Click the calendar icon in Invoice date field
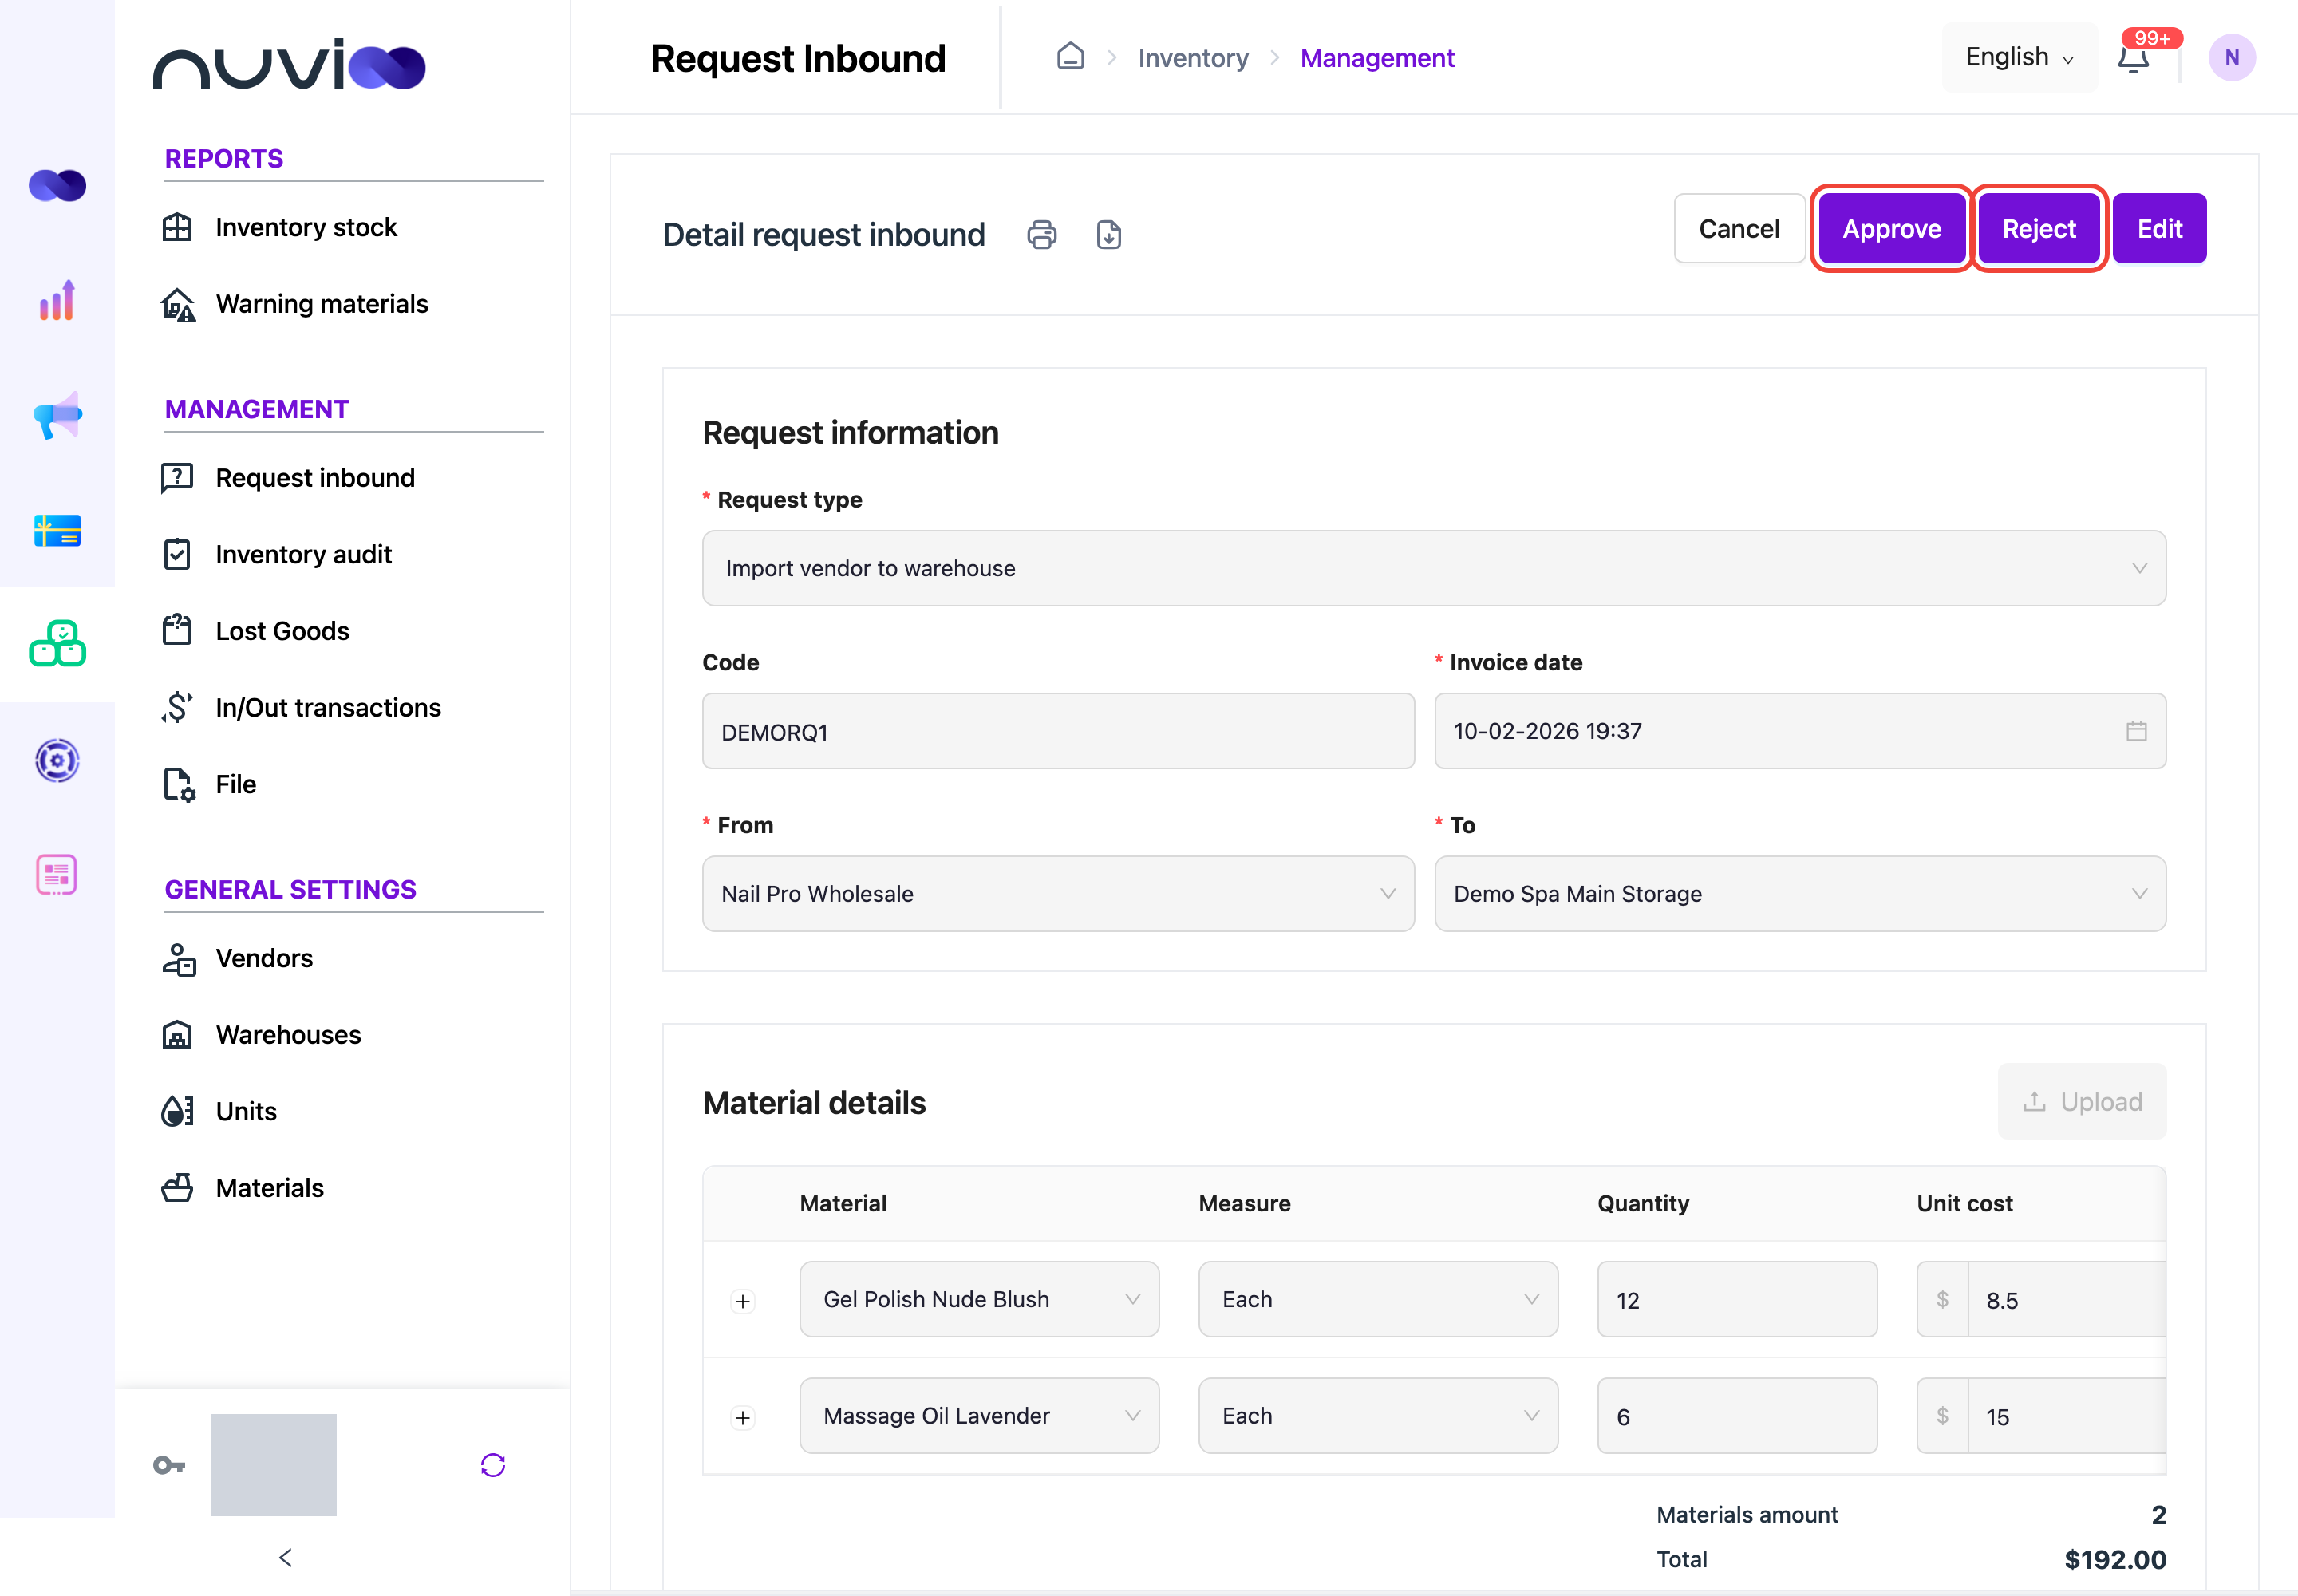2298x1596 pixels. point(2137,731)
